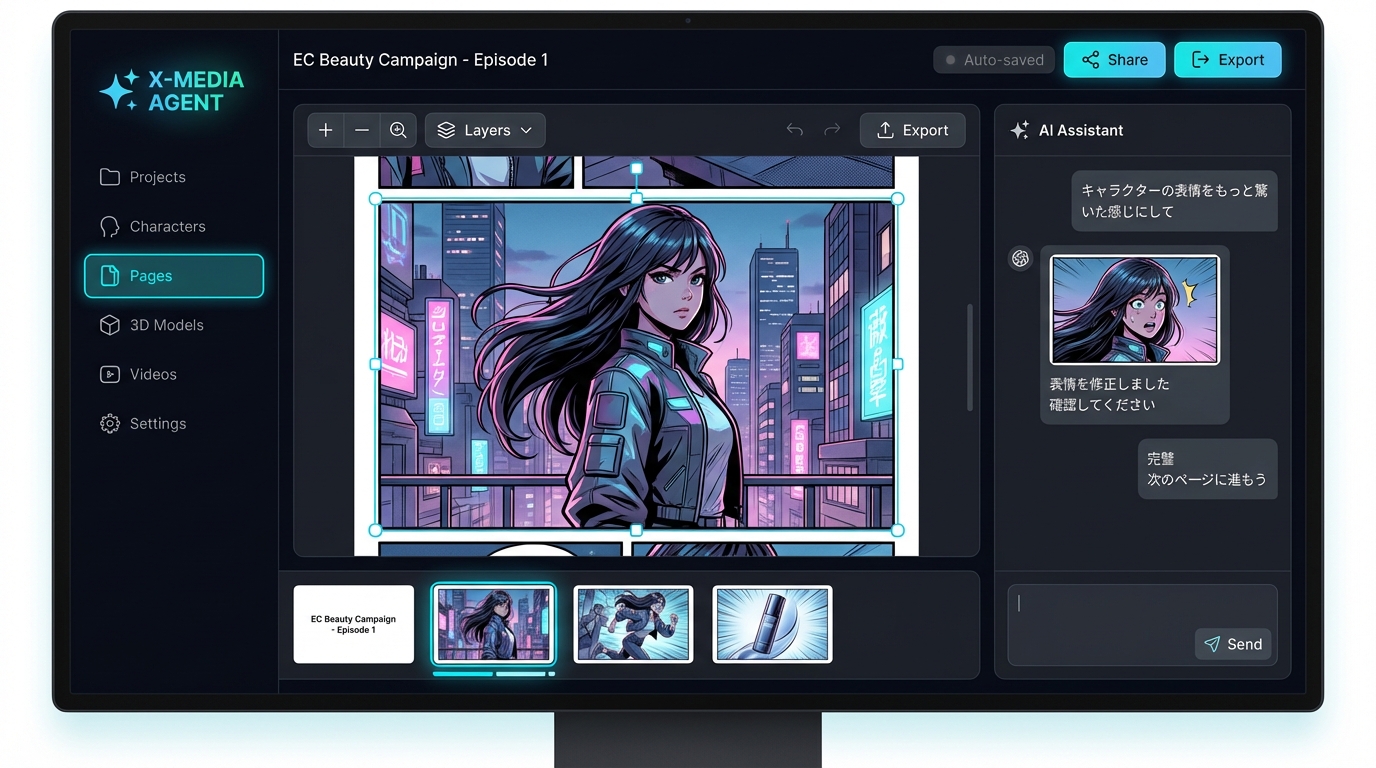Click the Videos play icon in sidebar
The image size is (1376, 768).
108,374
